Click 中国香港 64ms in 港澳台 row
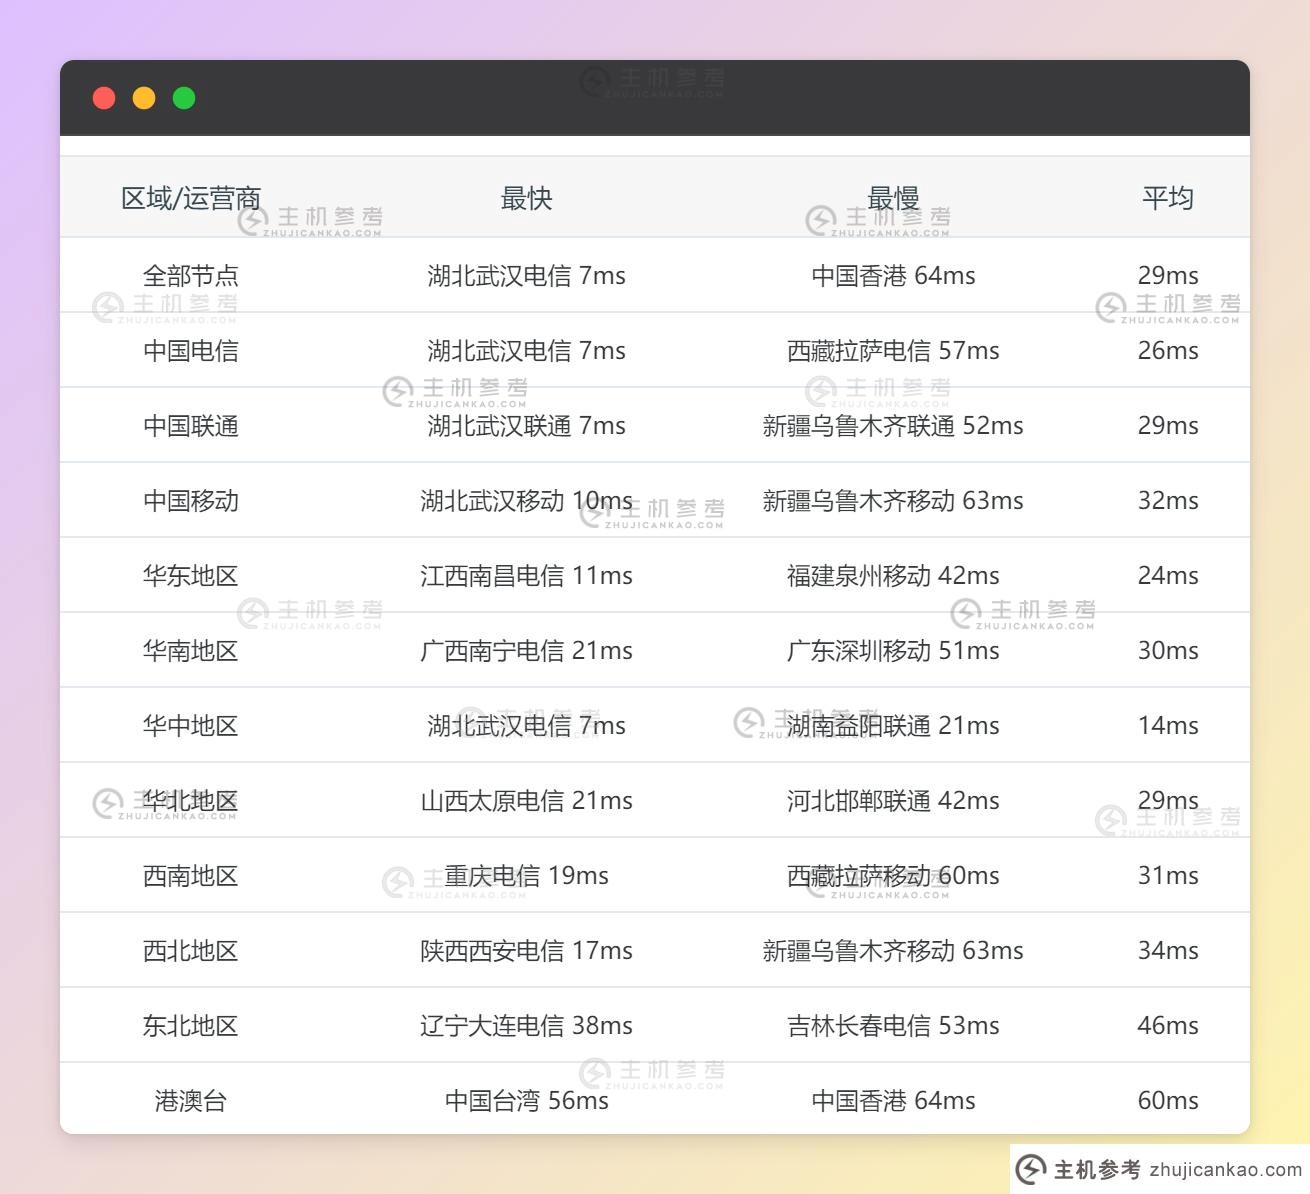Image resolution: width=1310 pixels, height=1194 pixels. (893, 1100)
